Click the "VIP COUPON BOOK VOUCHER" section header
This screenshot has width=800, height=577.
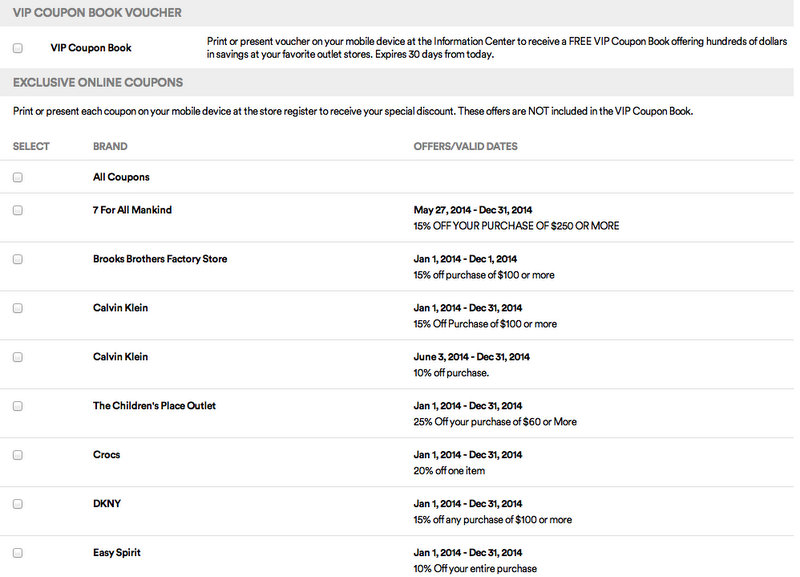pyautogui.click(x=97, y=13)
